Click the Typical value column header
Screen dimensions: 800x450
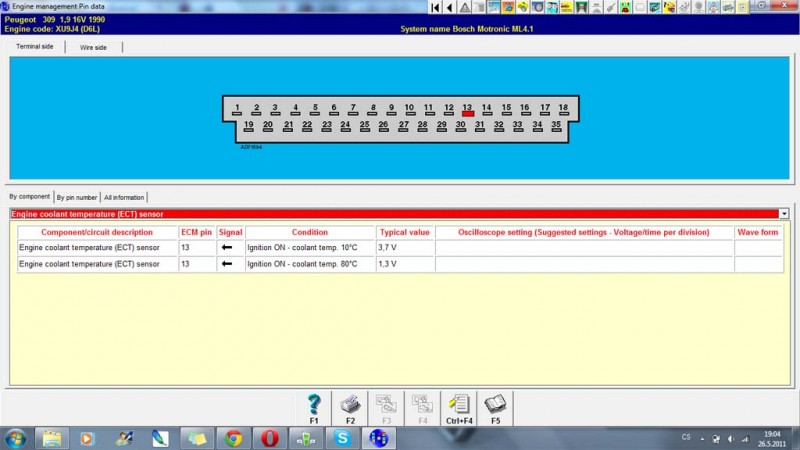click(405, 232)
